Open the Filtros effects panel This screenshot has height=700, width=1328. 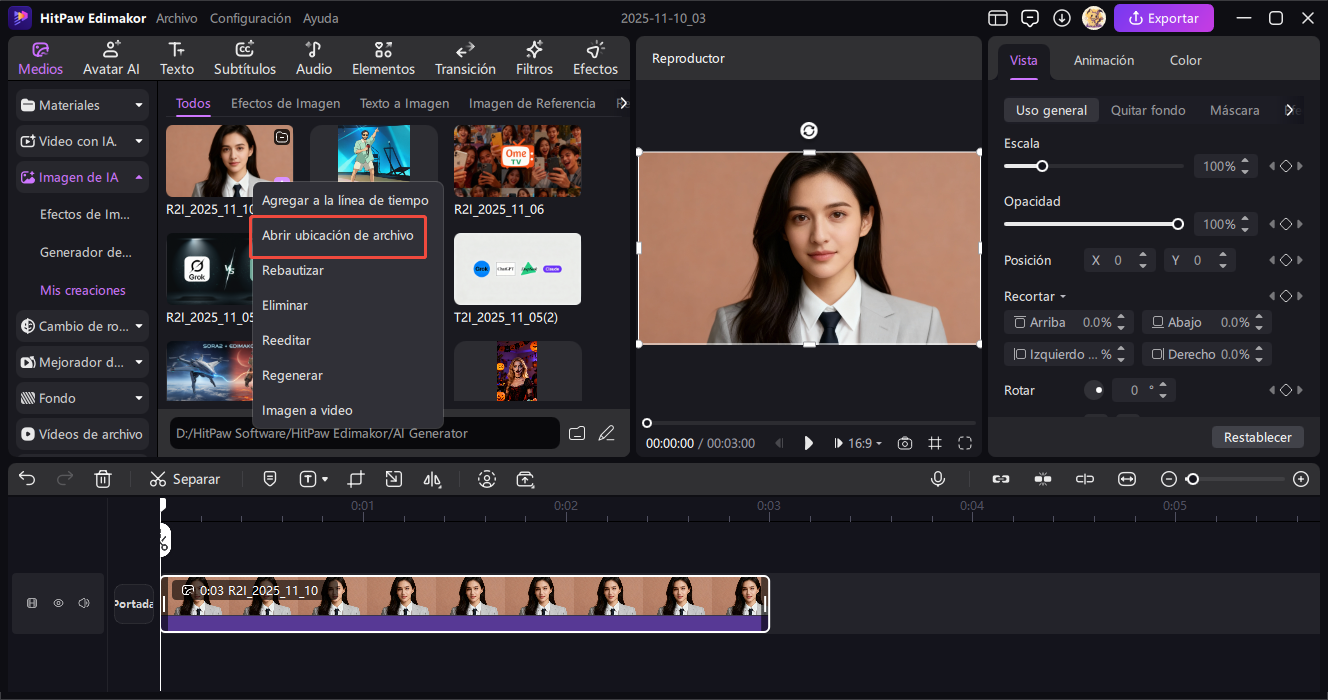[534, 58]
